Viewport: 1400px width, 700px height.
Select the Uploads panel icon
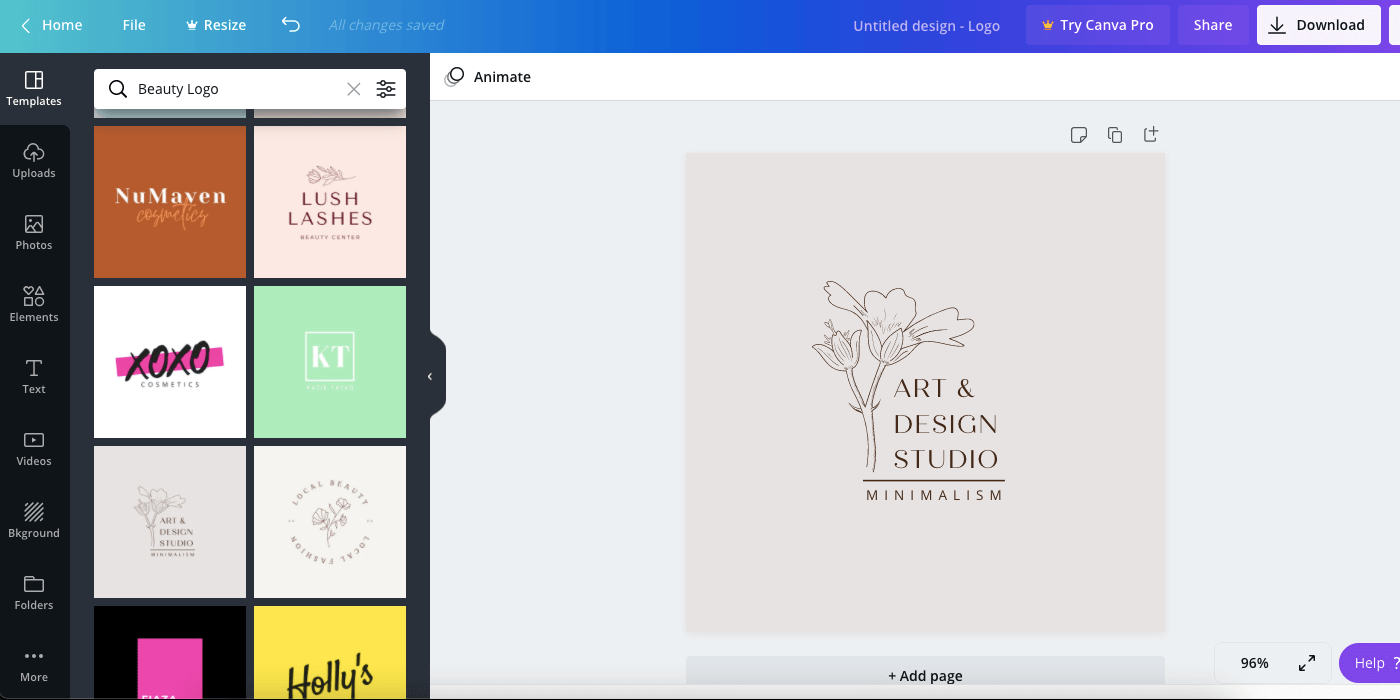(34, 160)
